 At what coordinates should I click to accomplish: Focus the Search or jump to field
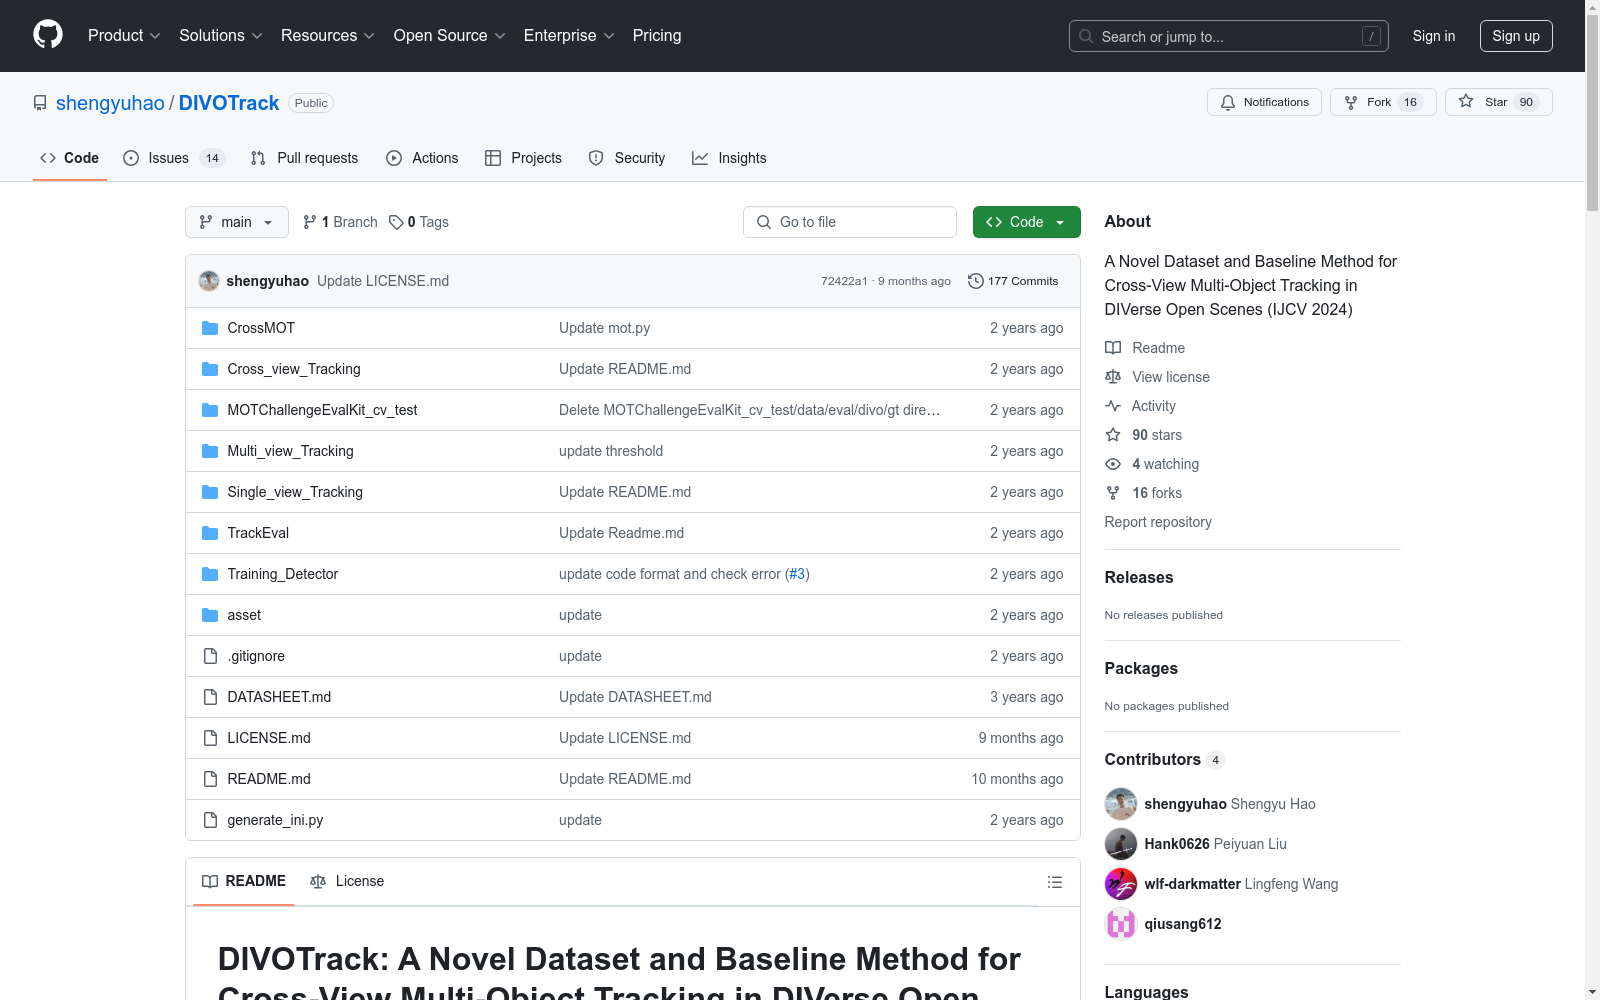click(x=1229, y=36)
